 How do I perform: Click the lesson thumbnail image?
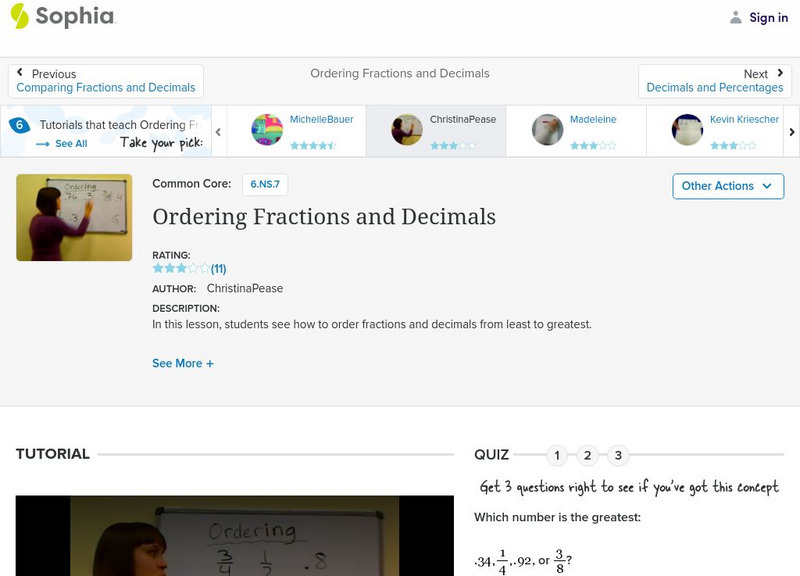pyautogui.click(x=74, y=218)
